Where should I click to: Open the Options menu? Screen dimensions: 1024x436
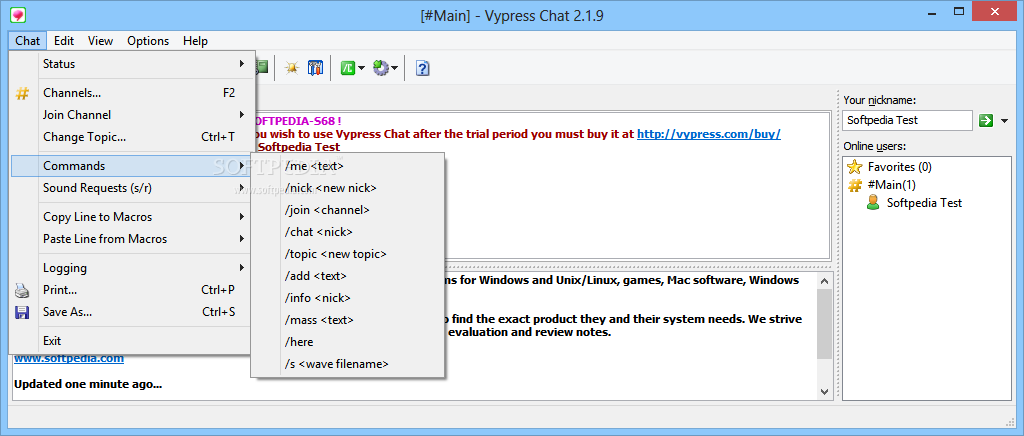(148, 40)
